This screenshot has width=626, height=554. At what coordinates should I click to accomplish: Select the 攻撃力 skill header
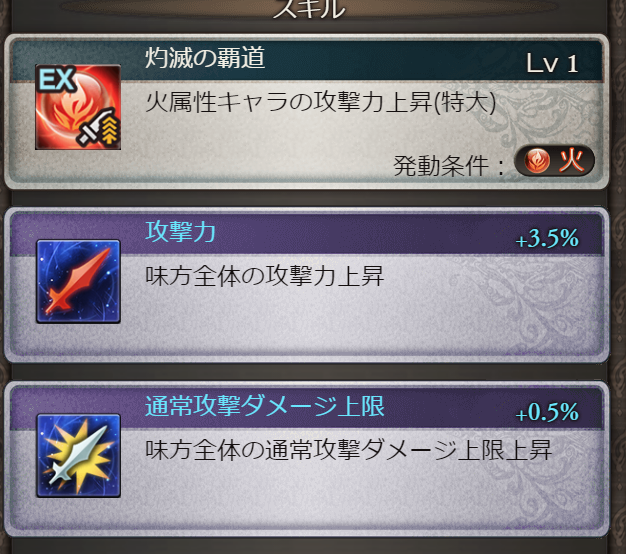pos(180,231)
